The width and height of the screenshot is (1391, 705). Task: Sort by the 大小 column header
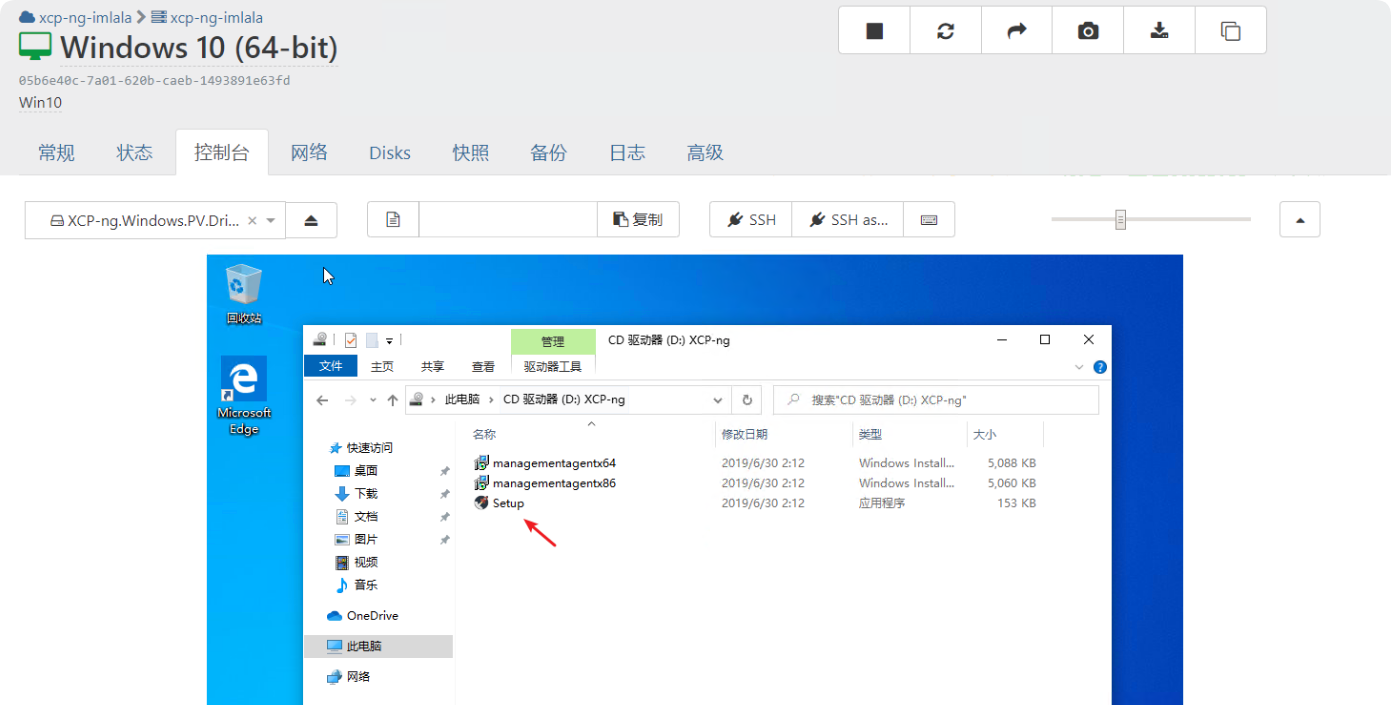coord(985,435)
